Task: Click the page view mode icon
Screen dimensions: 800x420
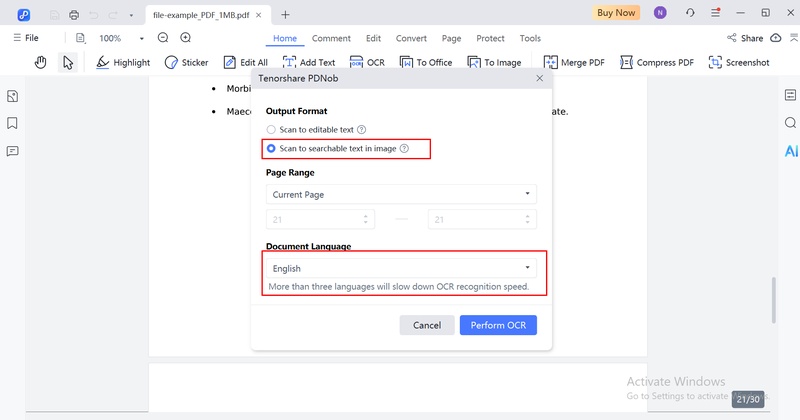Action: 81,38
